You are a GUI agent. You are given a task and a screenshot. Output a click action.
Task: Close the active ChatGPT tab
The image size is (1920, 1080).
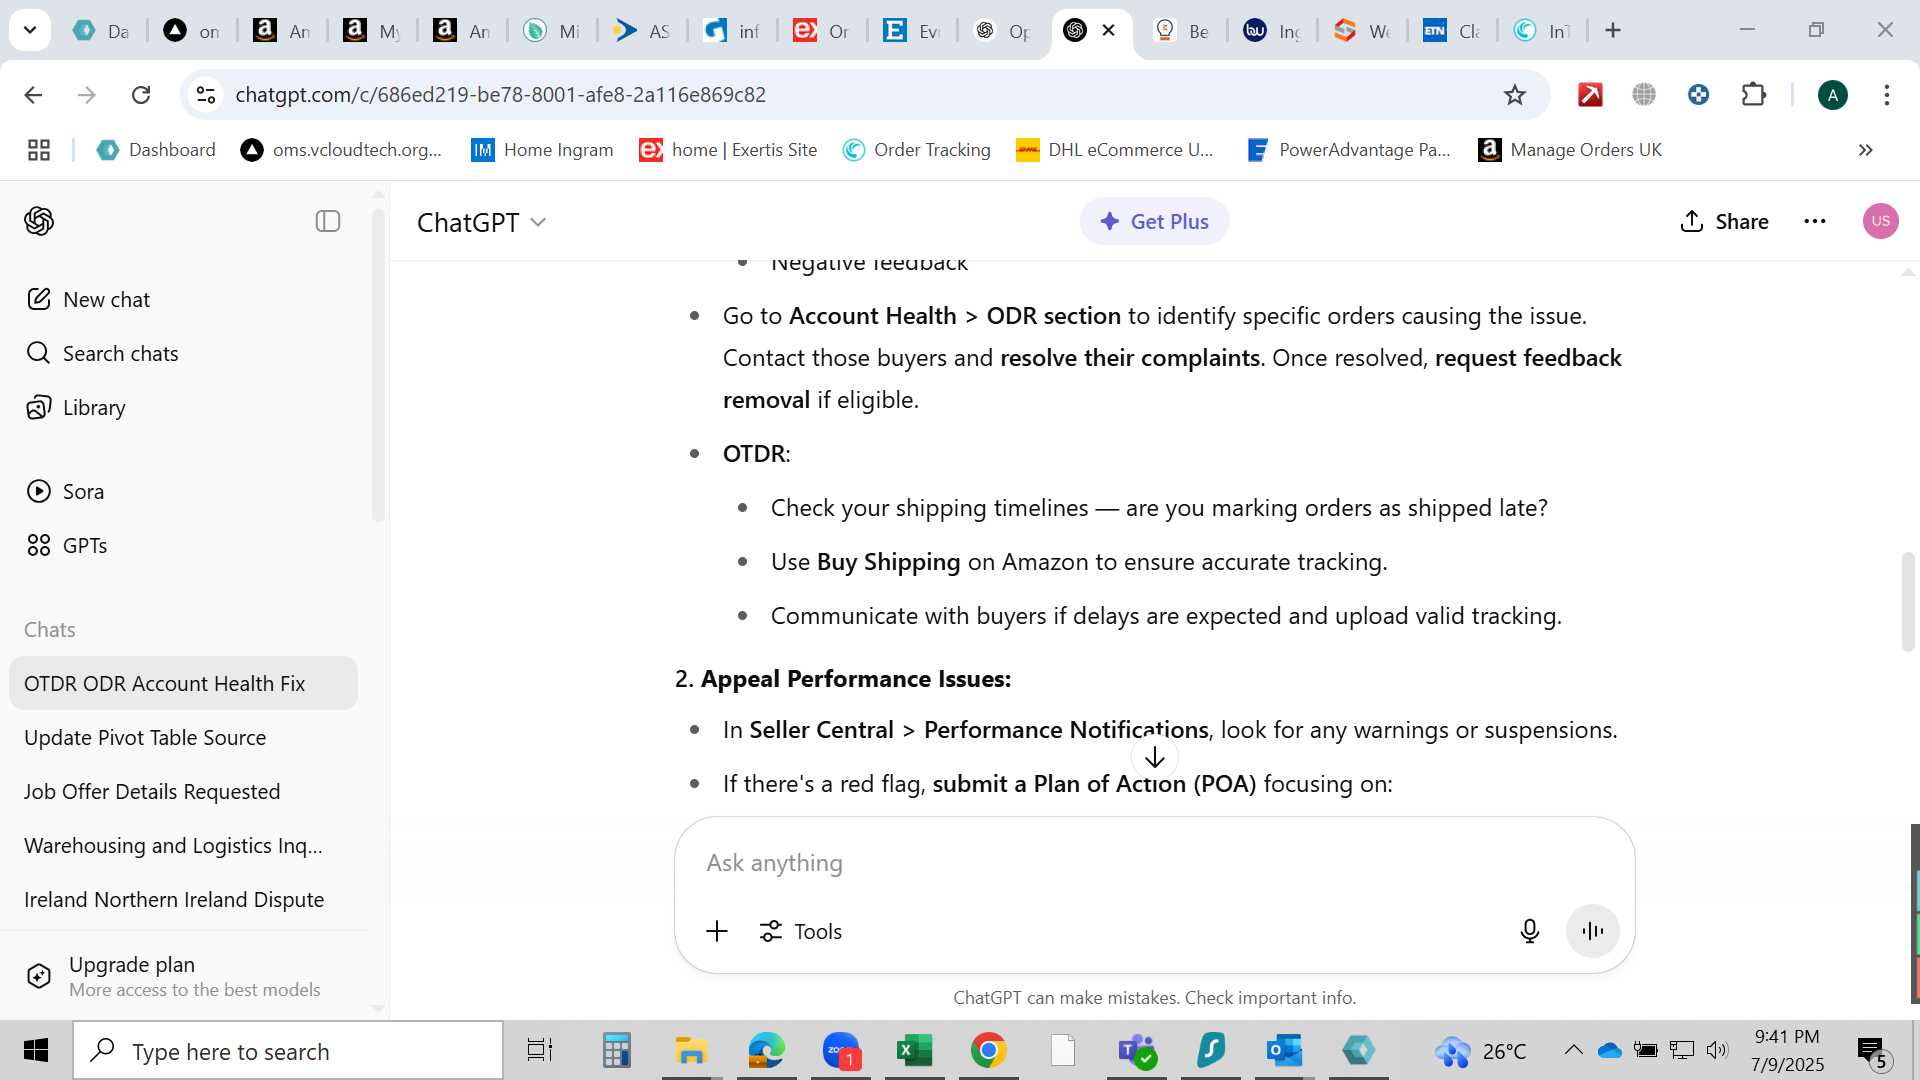point(1109,30)
